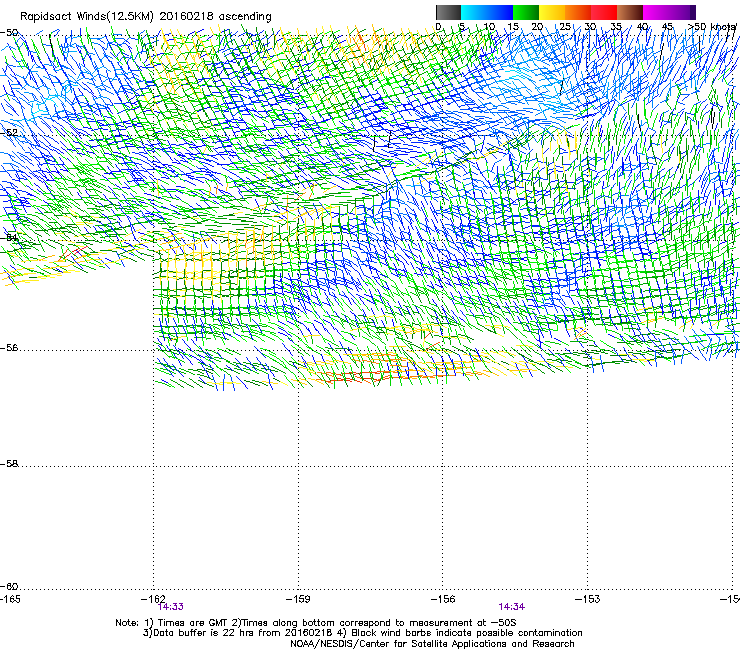Click the '10' value under the color bar
Screen dimensions: 740x650
coord(489,27)
